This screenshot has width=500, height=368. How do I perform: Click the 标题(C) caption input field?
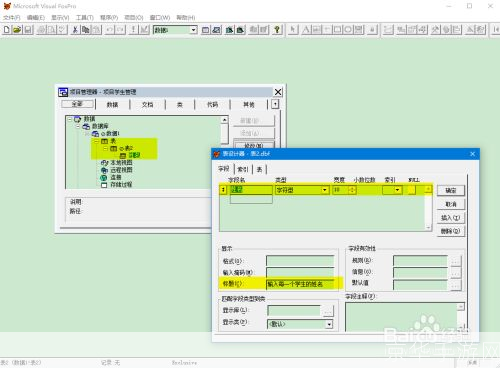[300, 284]
